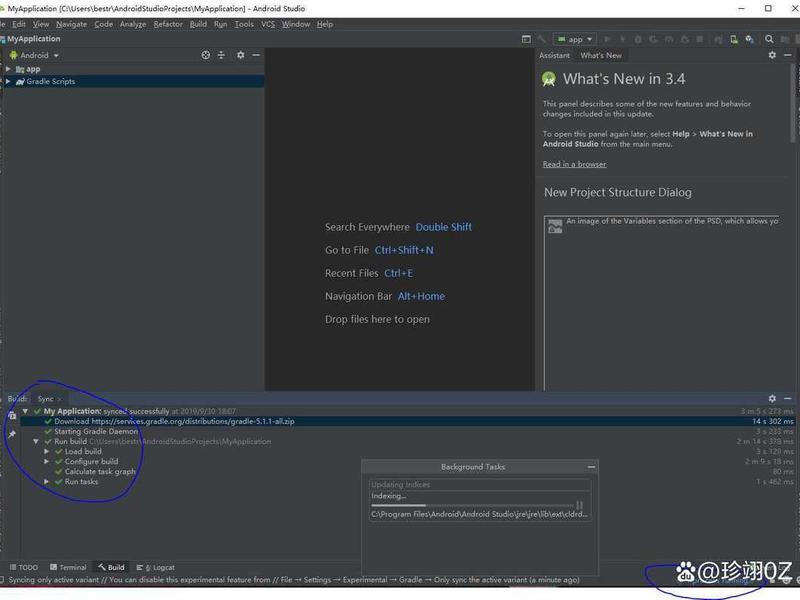Click the Debug app bug icon
The width and height of the screenshot is (800, 600).
638,39
